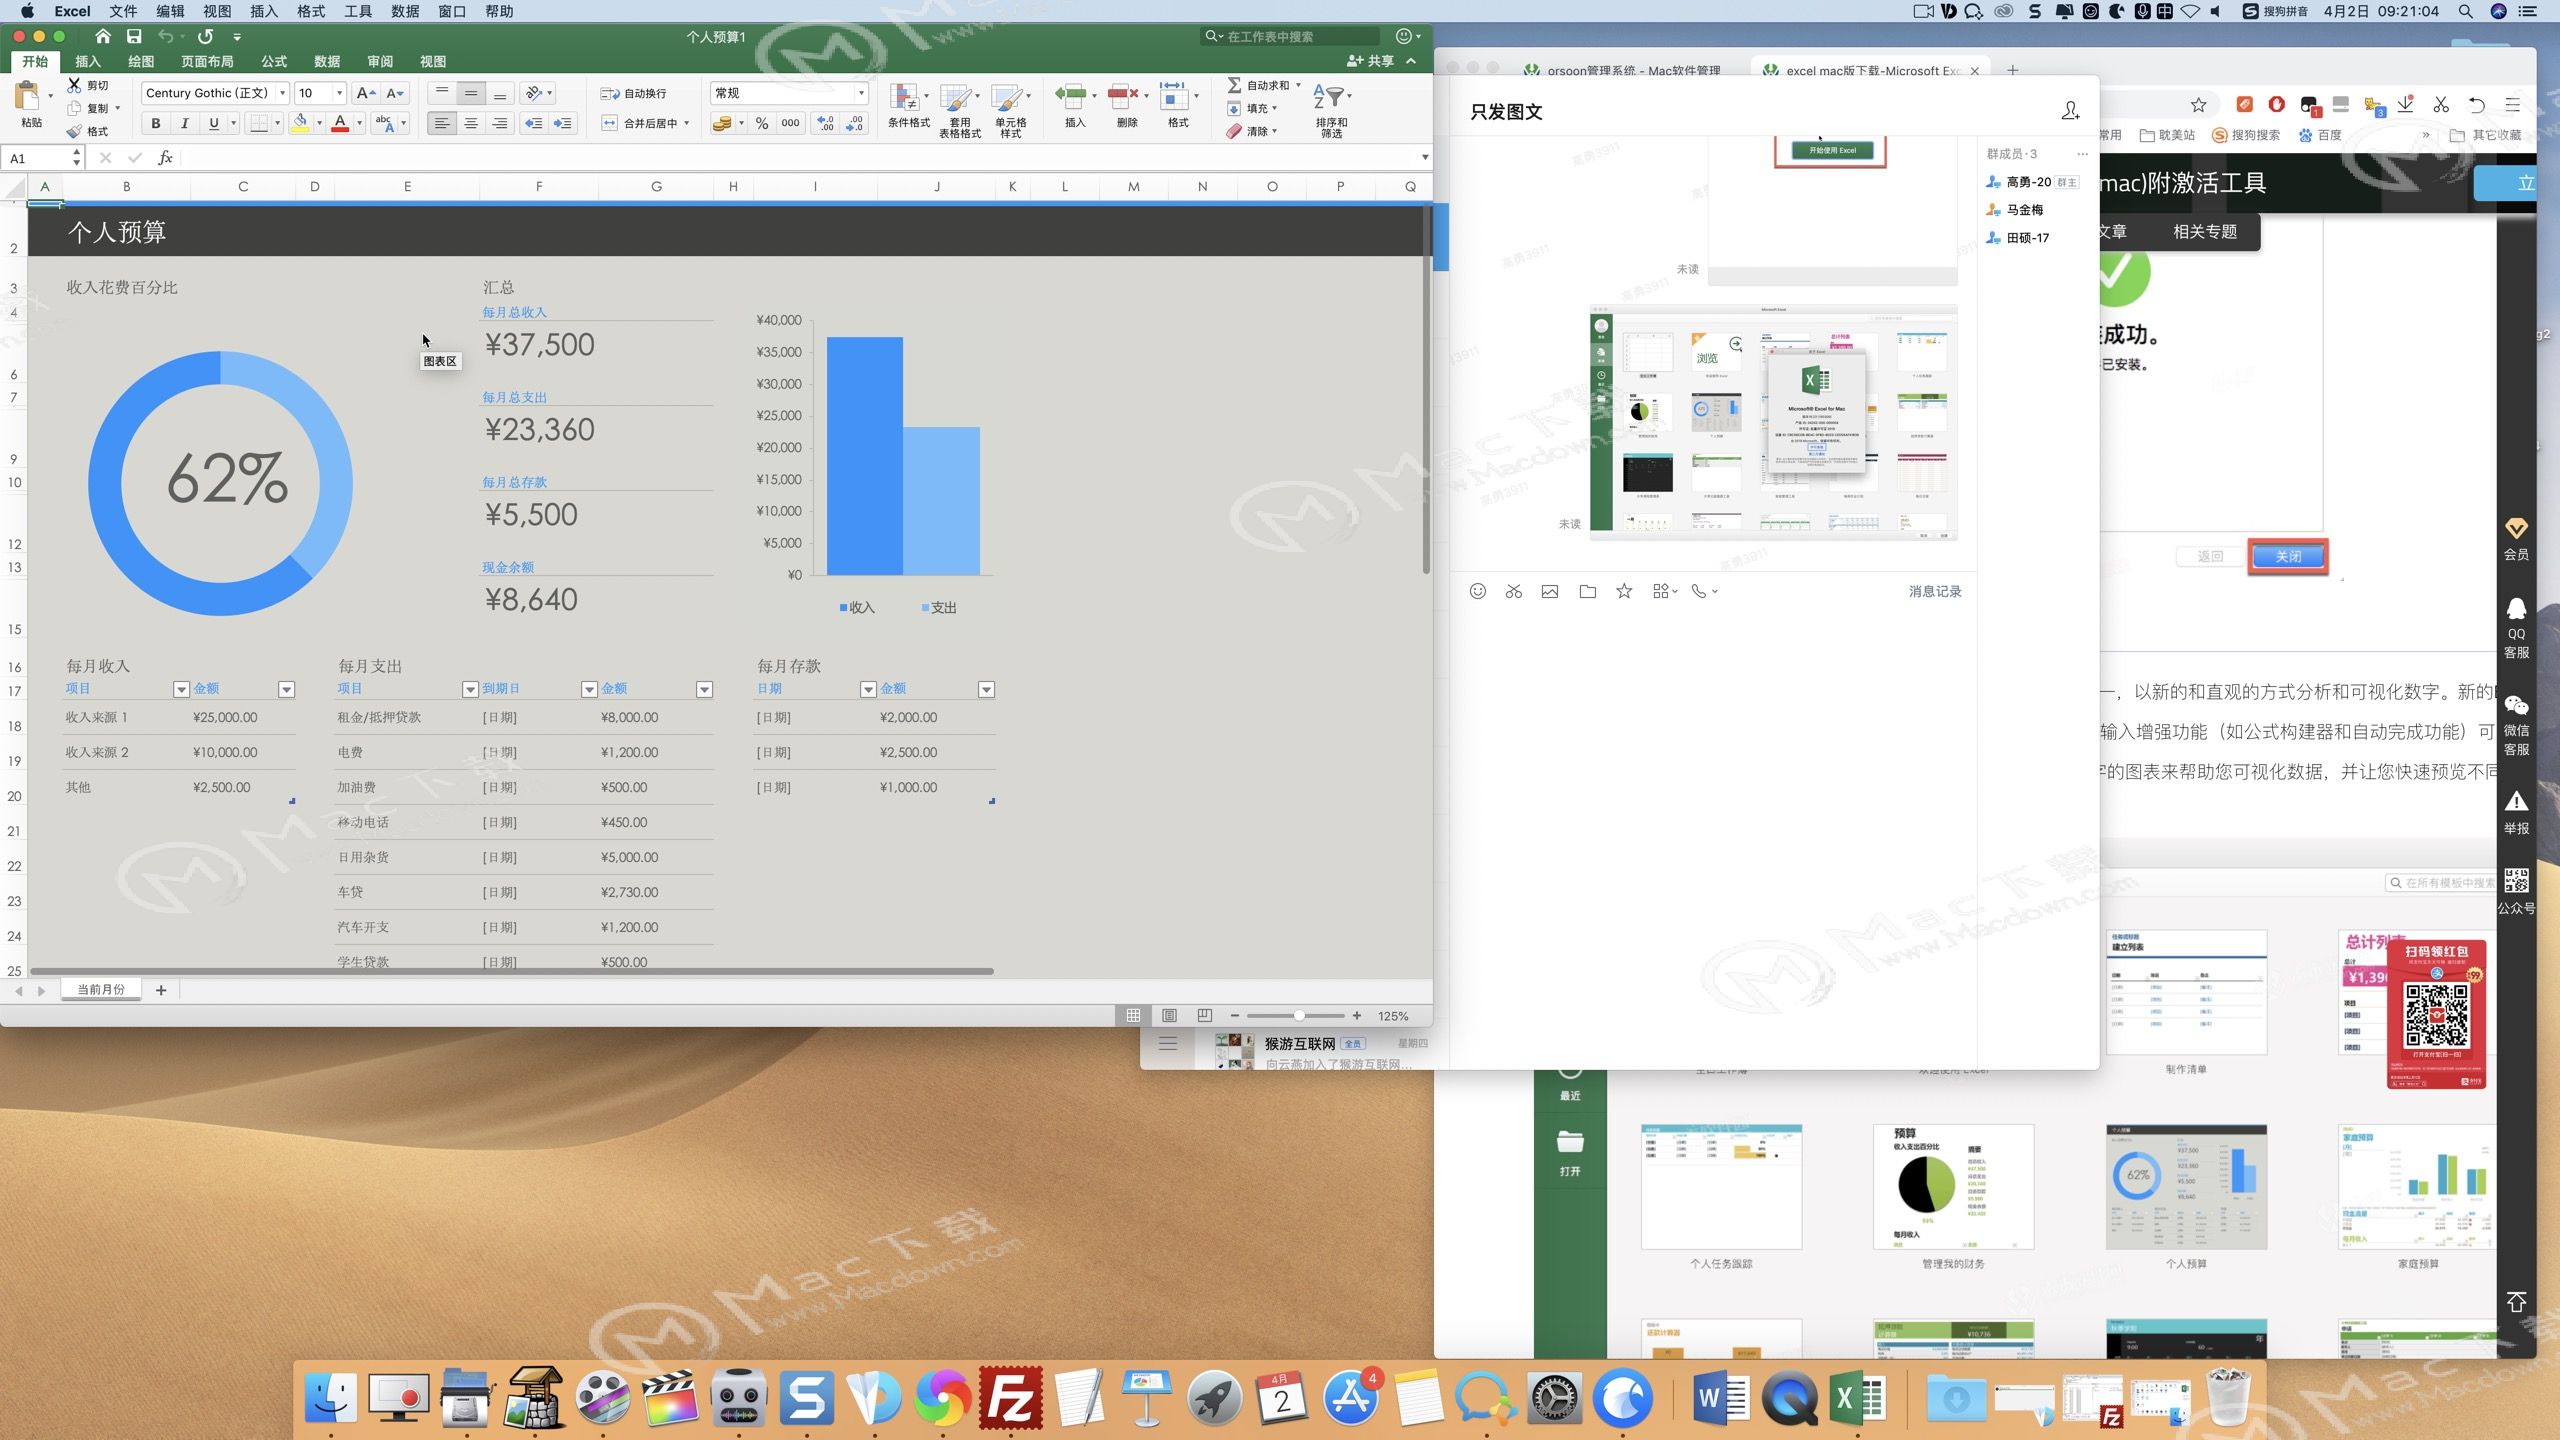Screen dimensions: 2560x1440
Task: Click the Increase Font Size icon
Action: (x=366, y=93)
